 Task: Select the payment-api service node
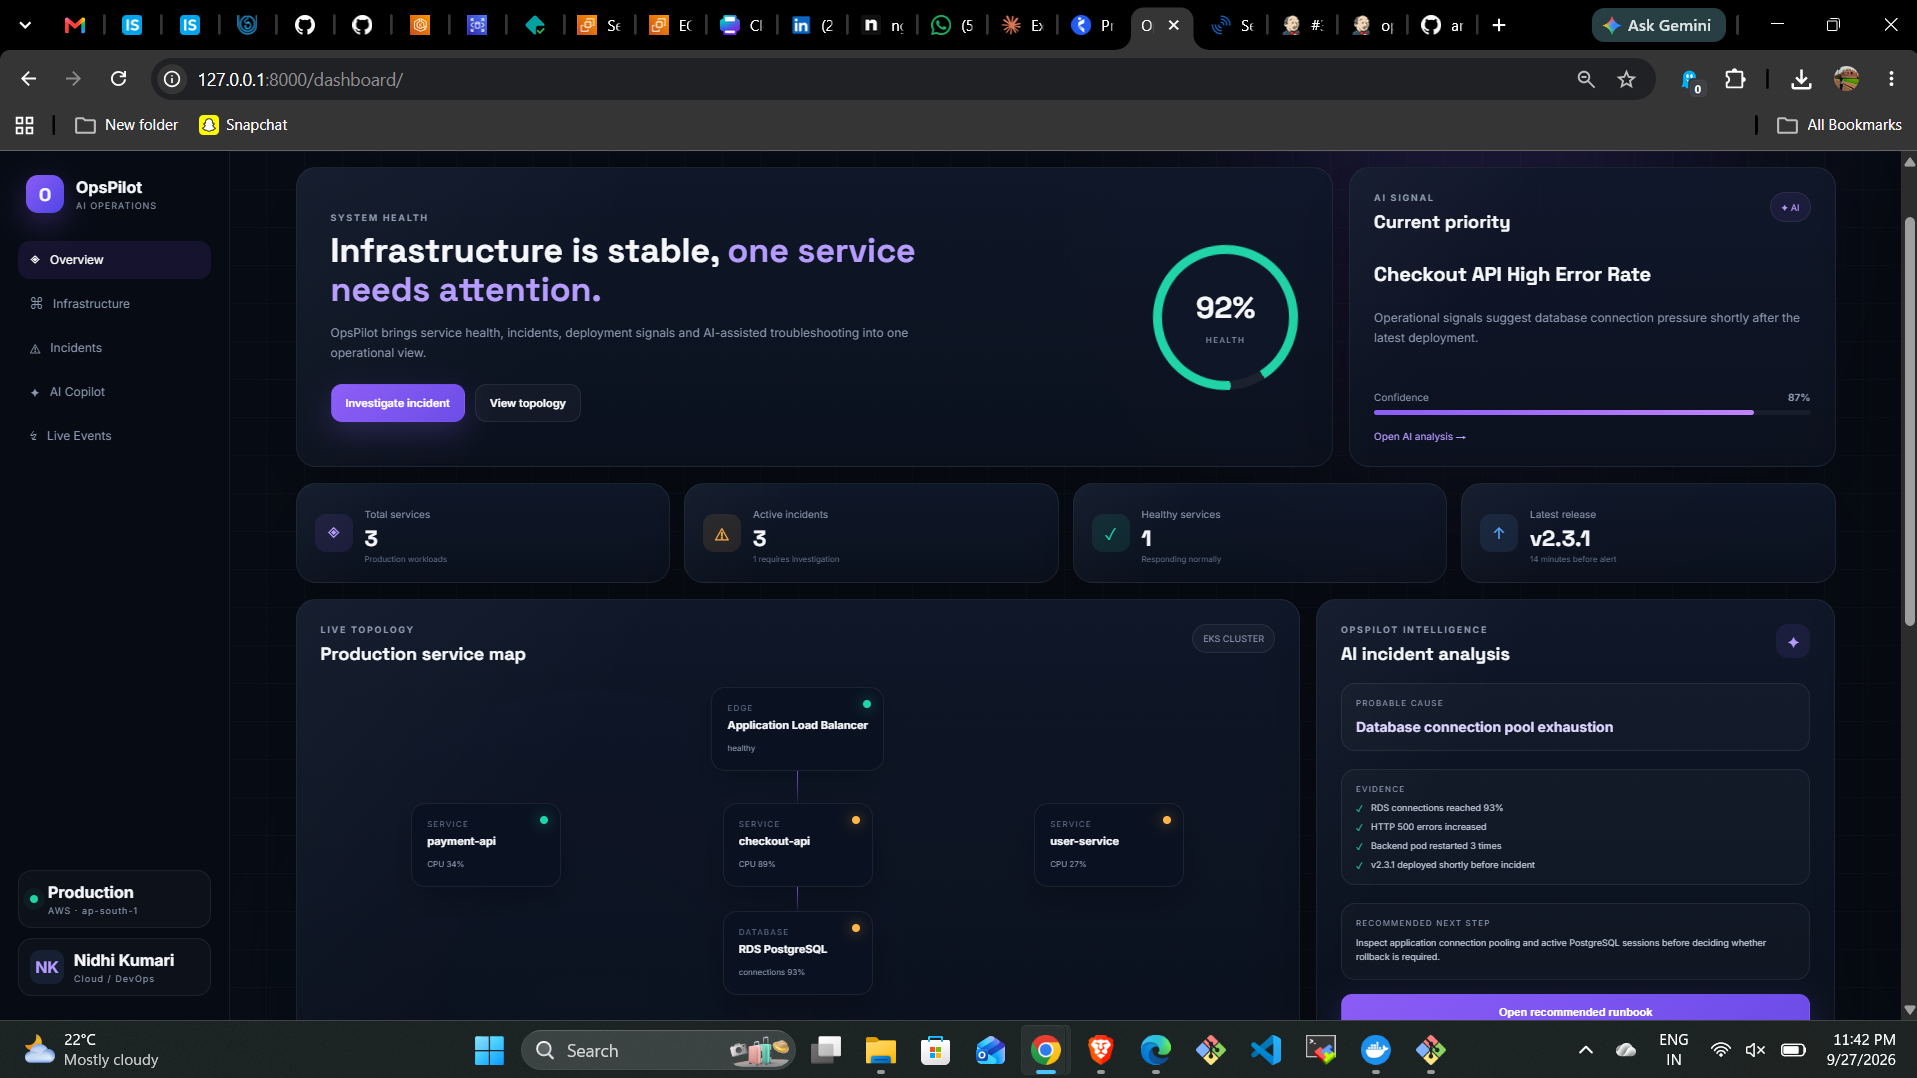(x=486, y=845)
